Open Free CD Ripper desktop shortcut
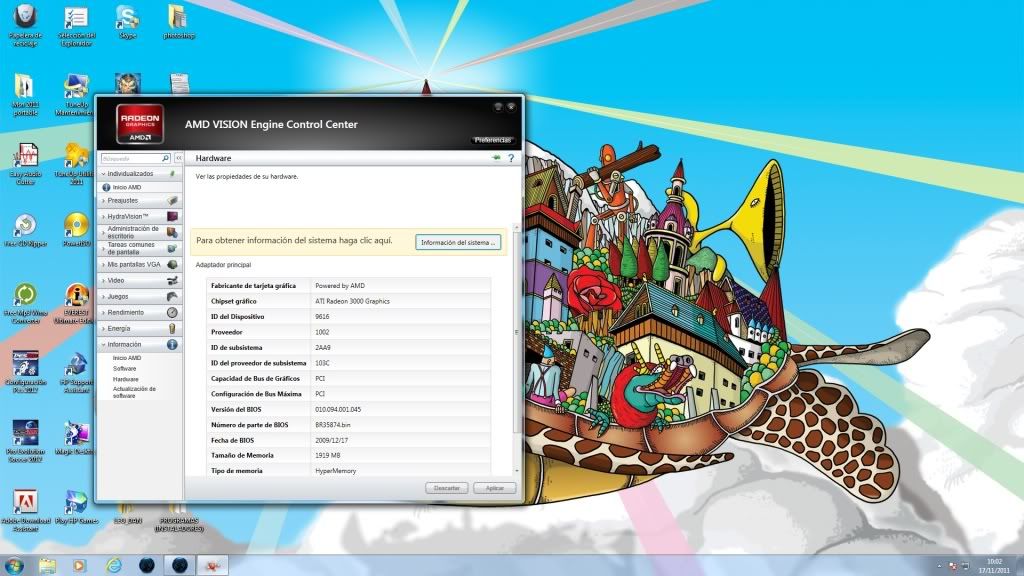Viewport: 1024px width, 576px height. click(25, 230)
